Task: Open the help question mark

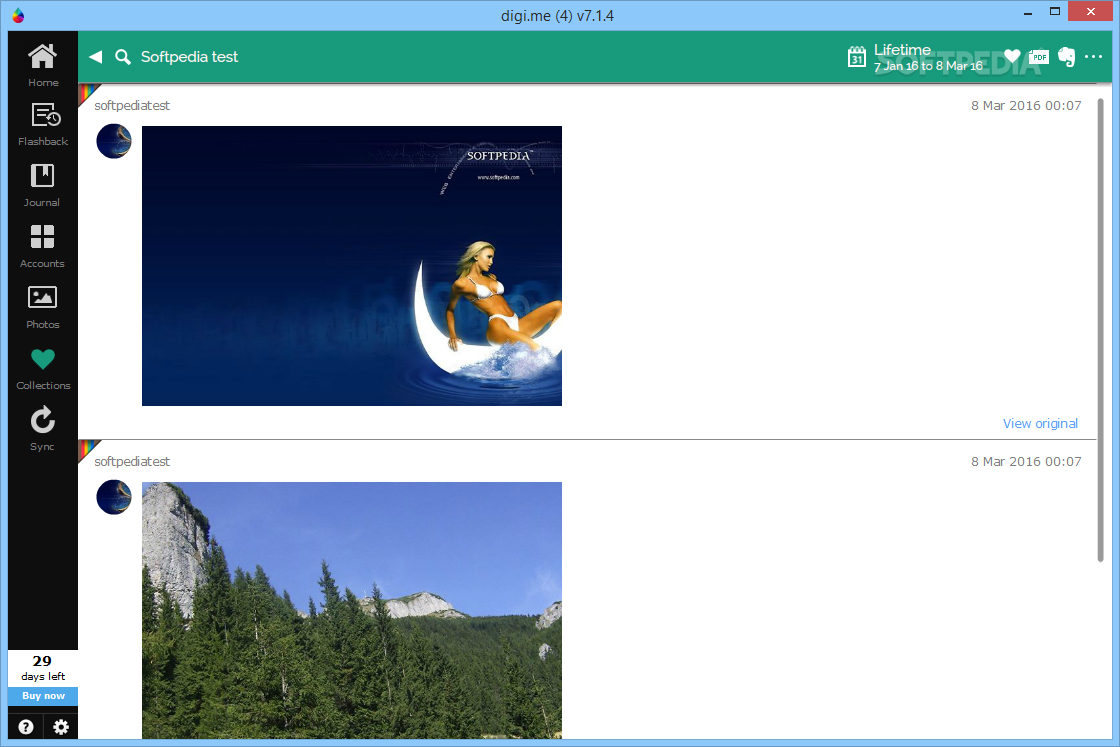Action: click(x=26, y=727)
